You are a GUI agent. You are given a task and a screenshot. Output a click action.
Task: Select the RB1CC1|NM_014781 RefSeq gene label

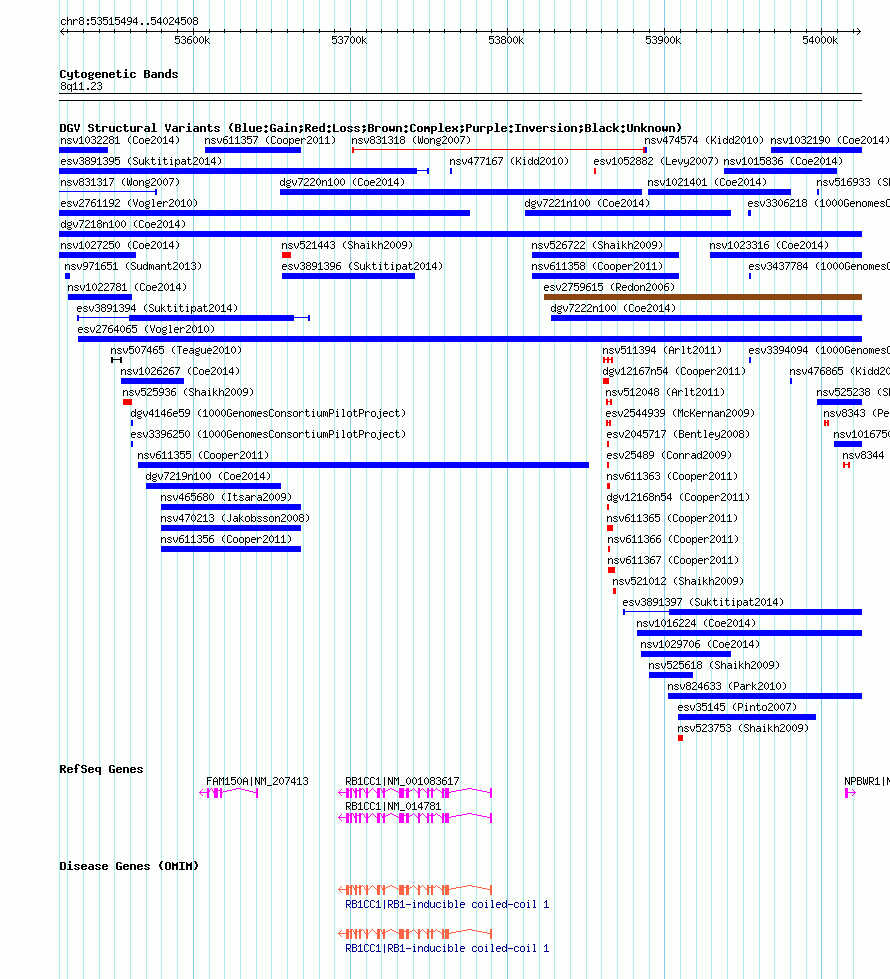click(393, 807)
